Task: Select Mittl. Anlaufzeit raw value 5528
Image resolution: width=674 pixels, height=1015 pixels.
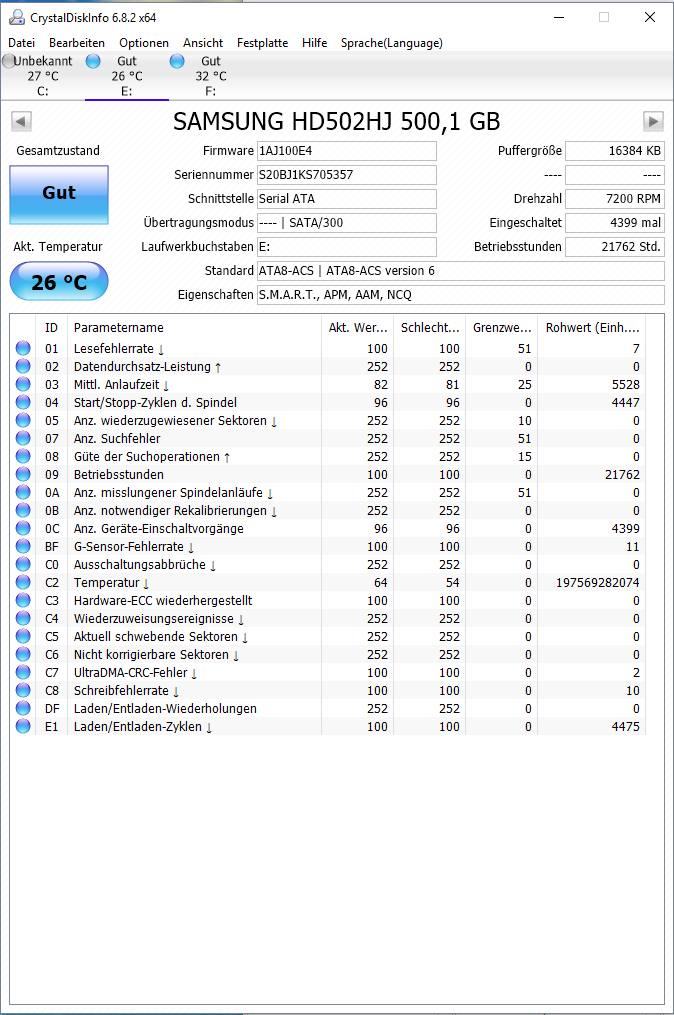Action: point(625,385)
